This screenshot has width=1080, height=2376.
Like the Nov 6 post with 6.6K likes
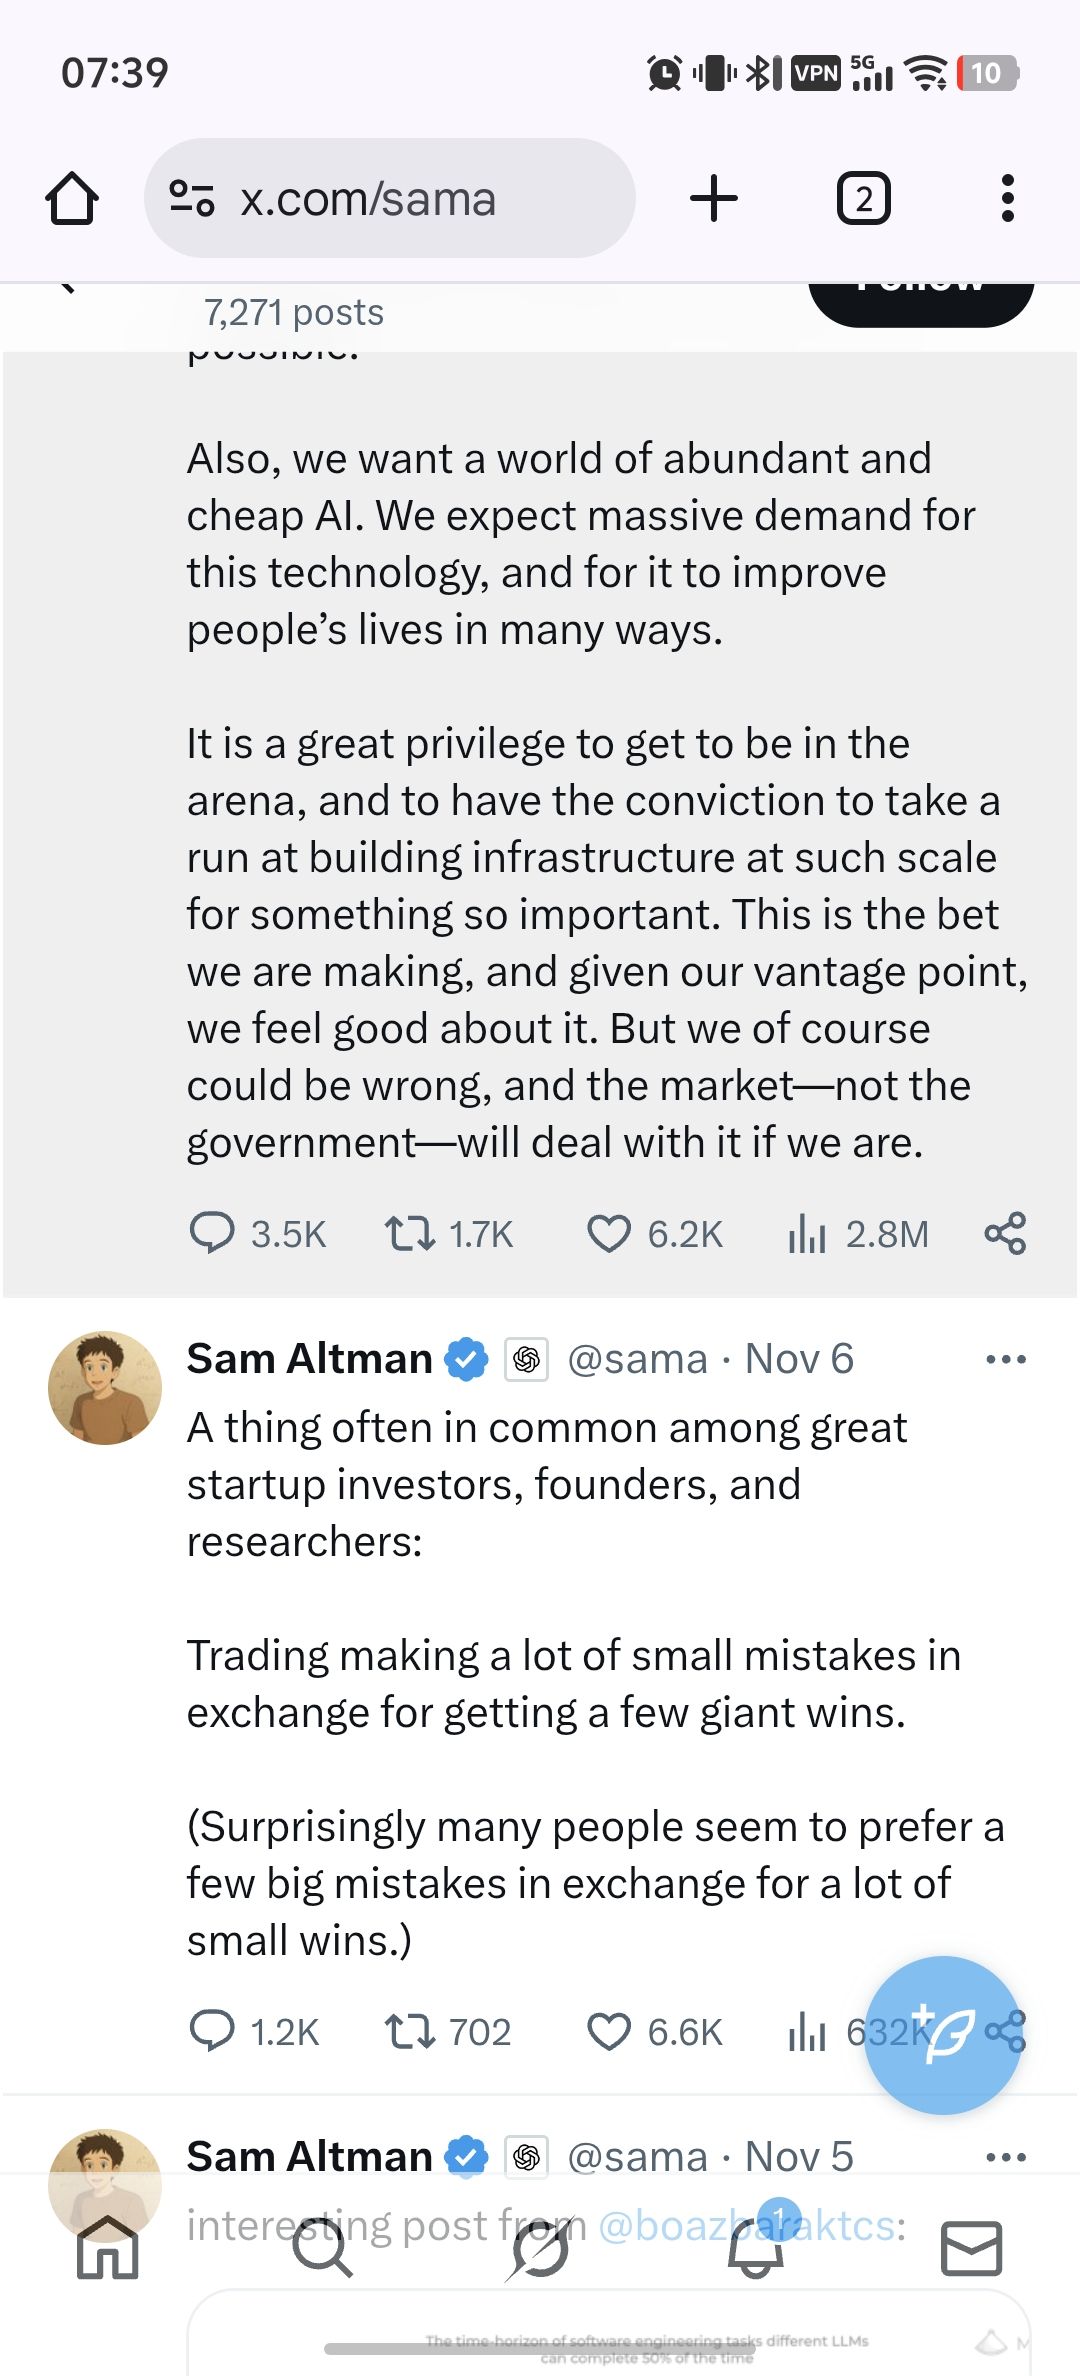[608, 2031]
